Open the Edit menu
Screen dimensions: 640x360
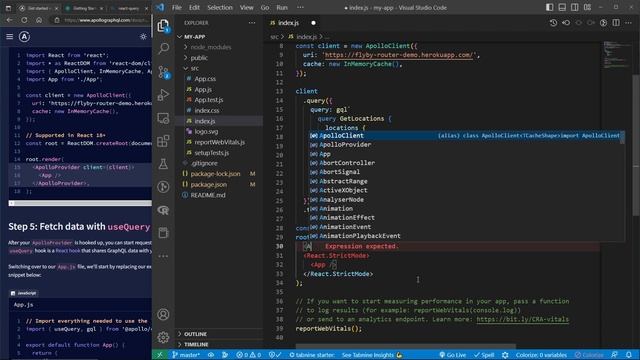(x=194, y=7)
